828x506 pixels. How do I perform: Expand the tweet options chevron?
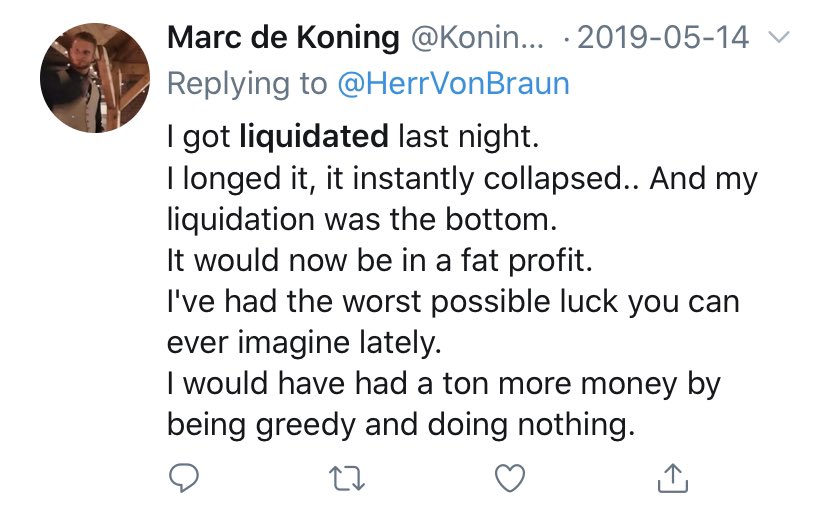(778, 37)
